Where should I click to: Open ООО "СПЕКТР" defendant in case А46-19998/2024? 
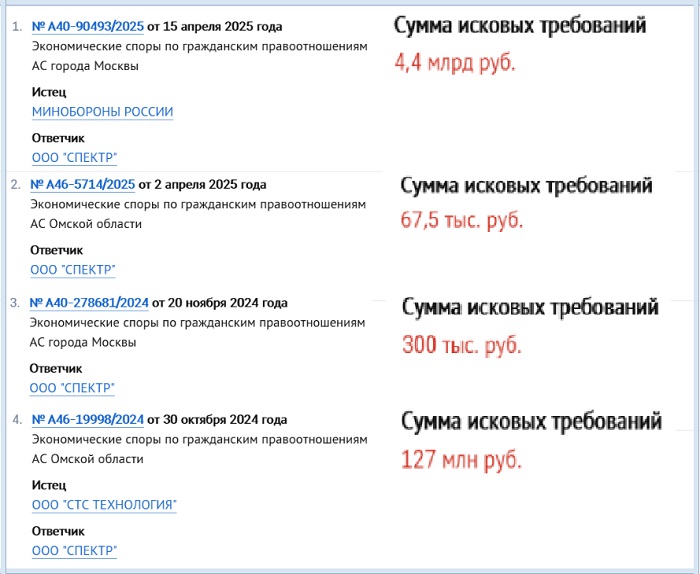[x=75, y=551]
